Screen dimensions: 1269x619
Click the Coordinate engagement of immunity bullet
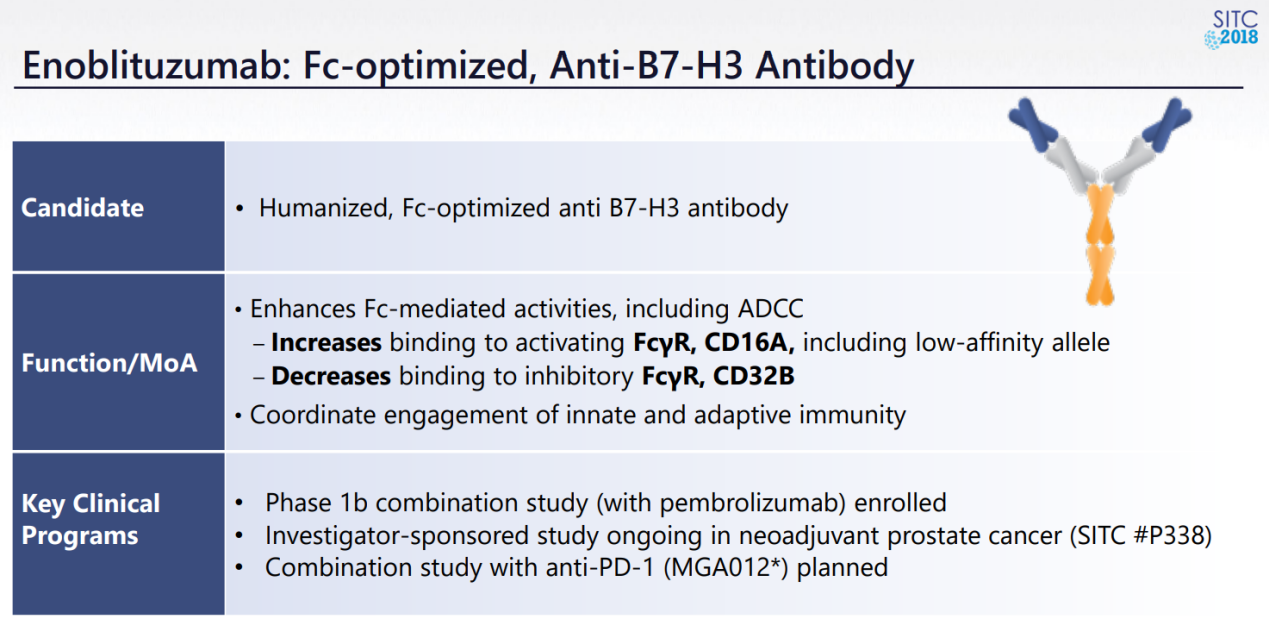570,414
